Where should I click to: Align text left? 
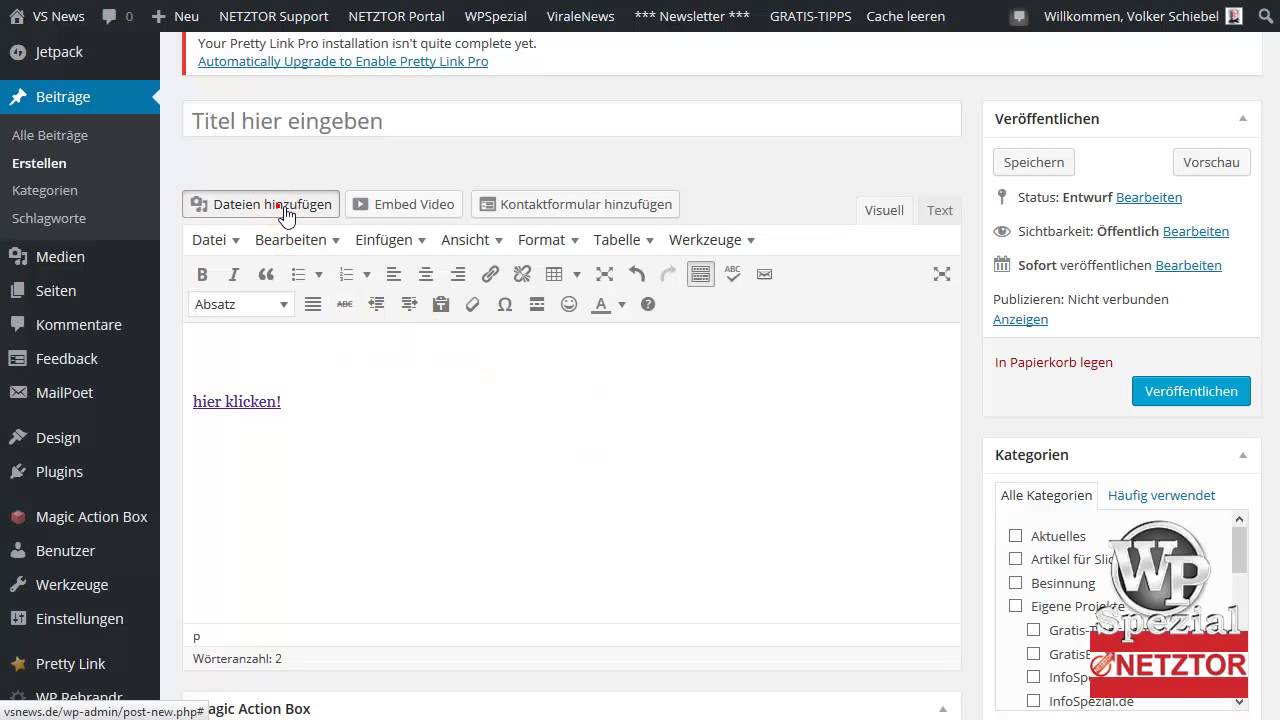pyautogui.click(x=394, y=274)
